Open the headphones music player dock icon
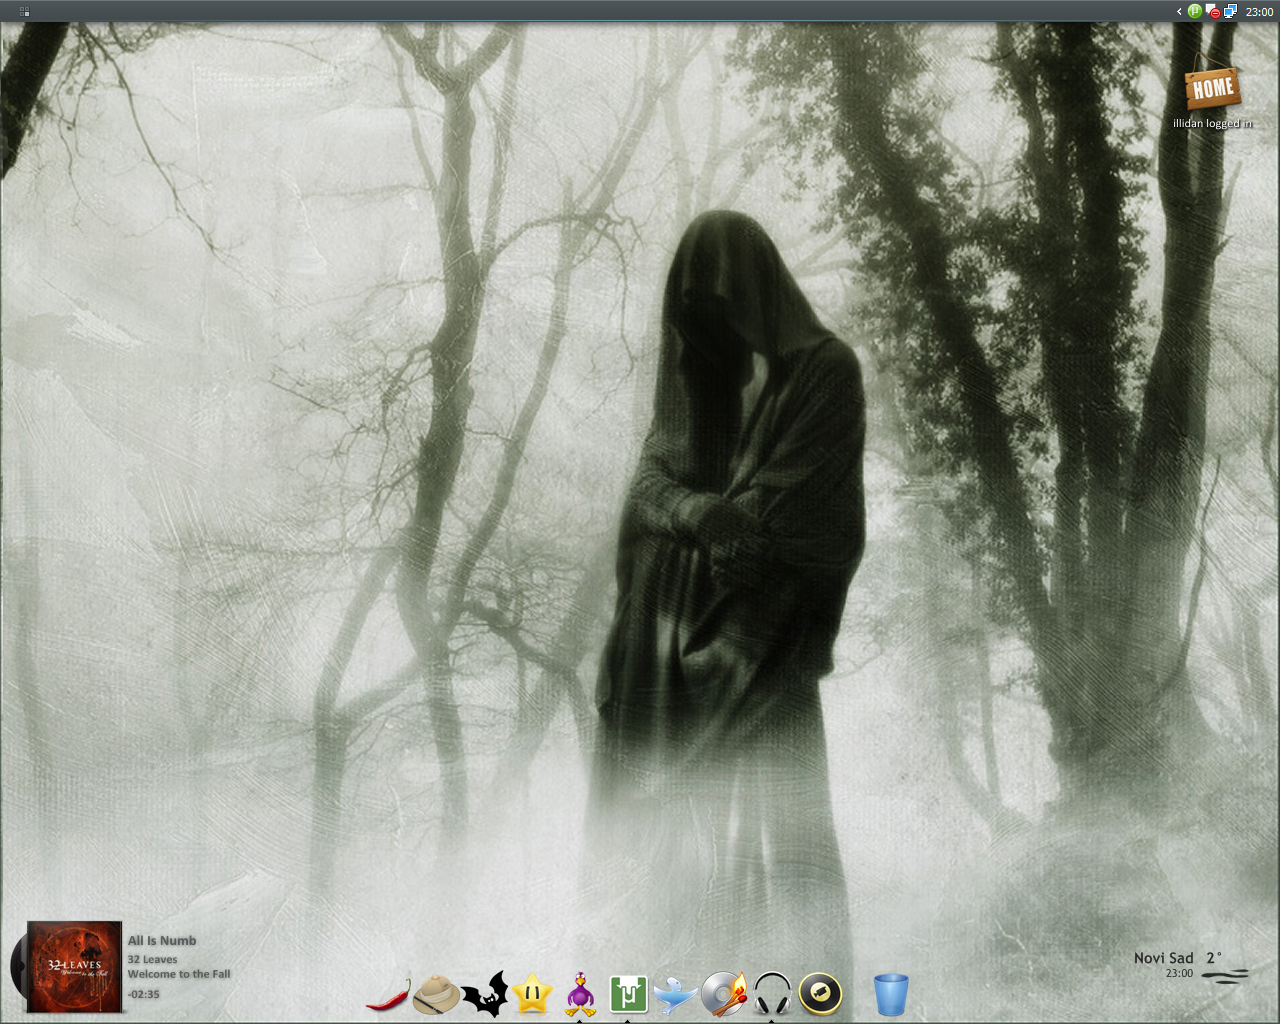 772,994
